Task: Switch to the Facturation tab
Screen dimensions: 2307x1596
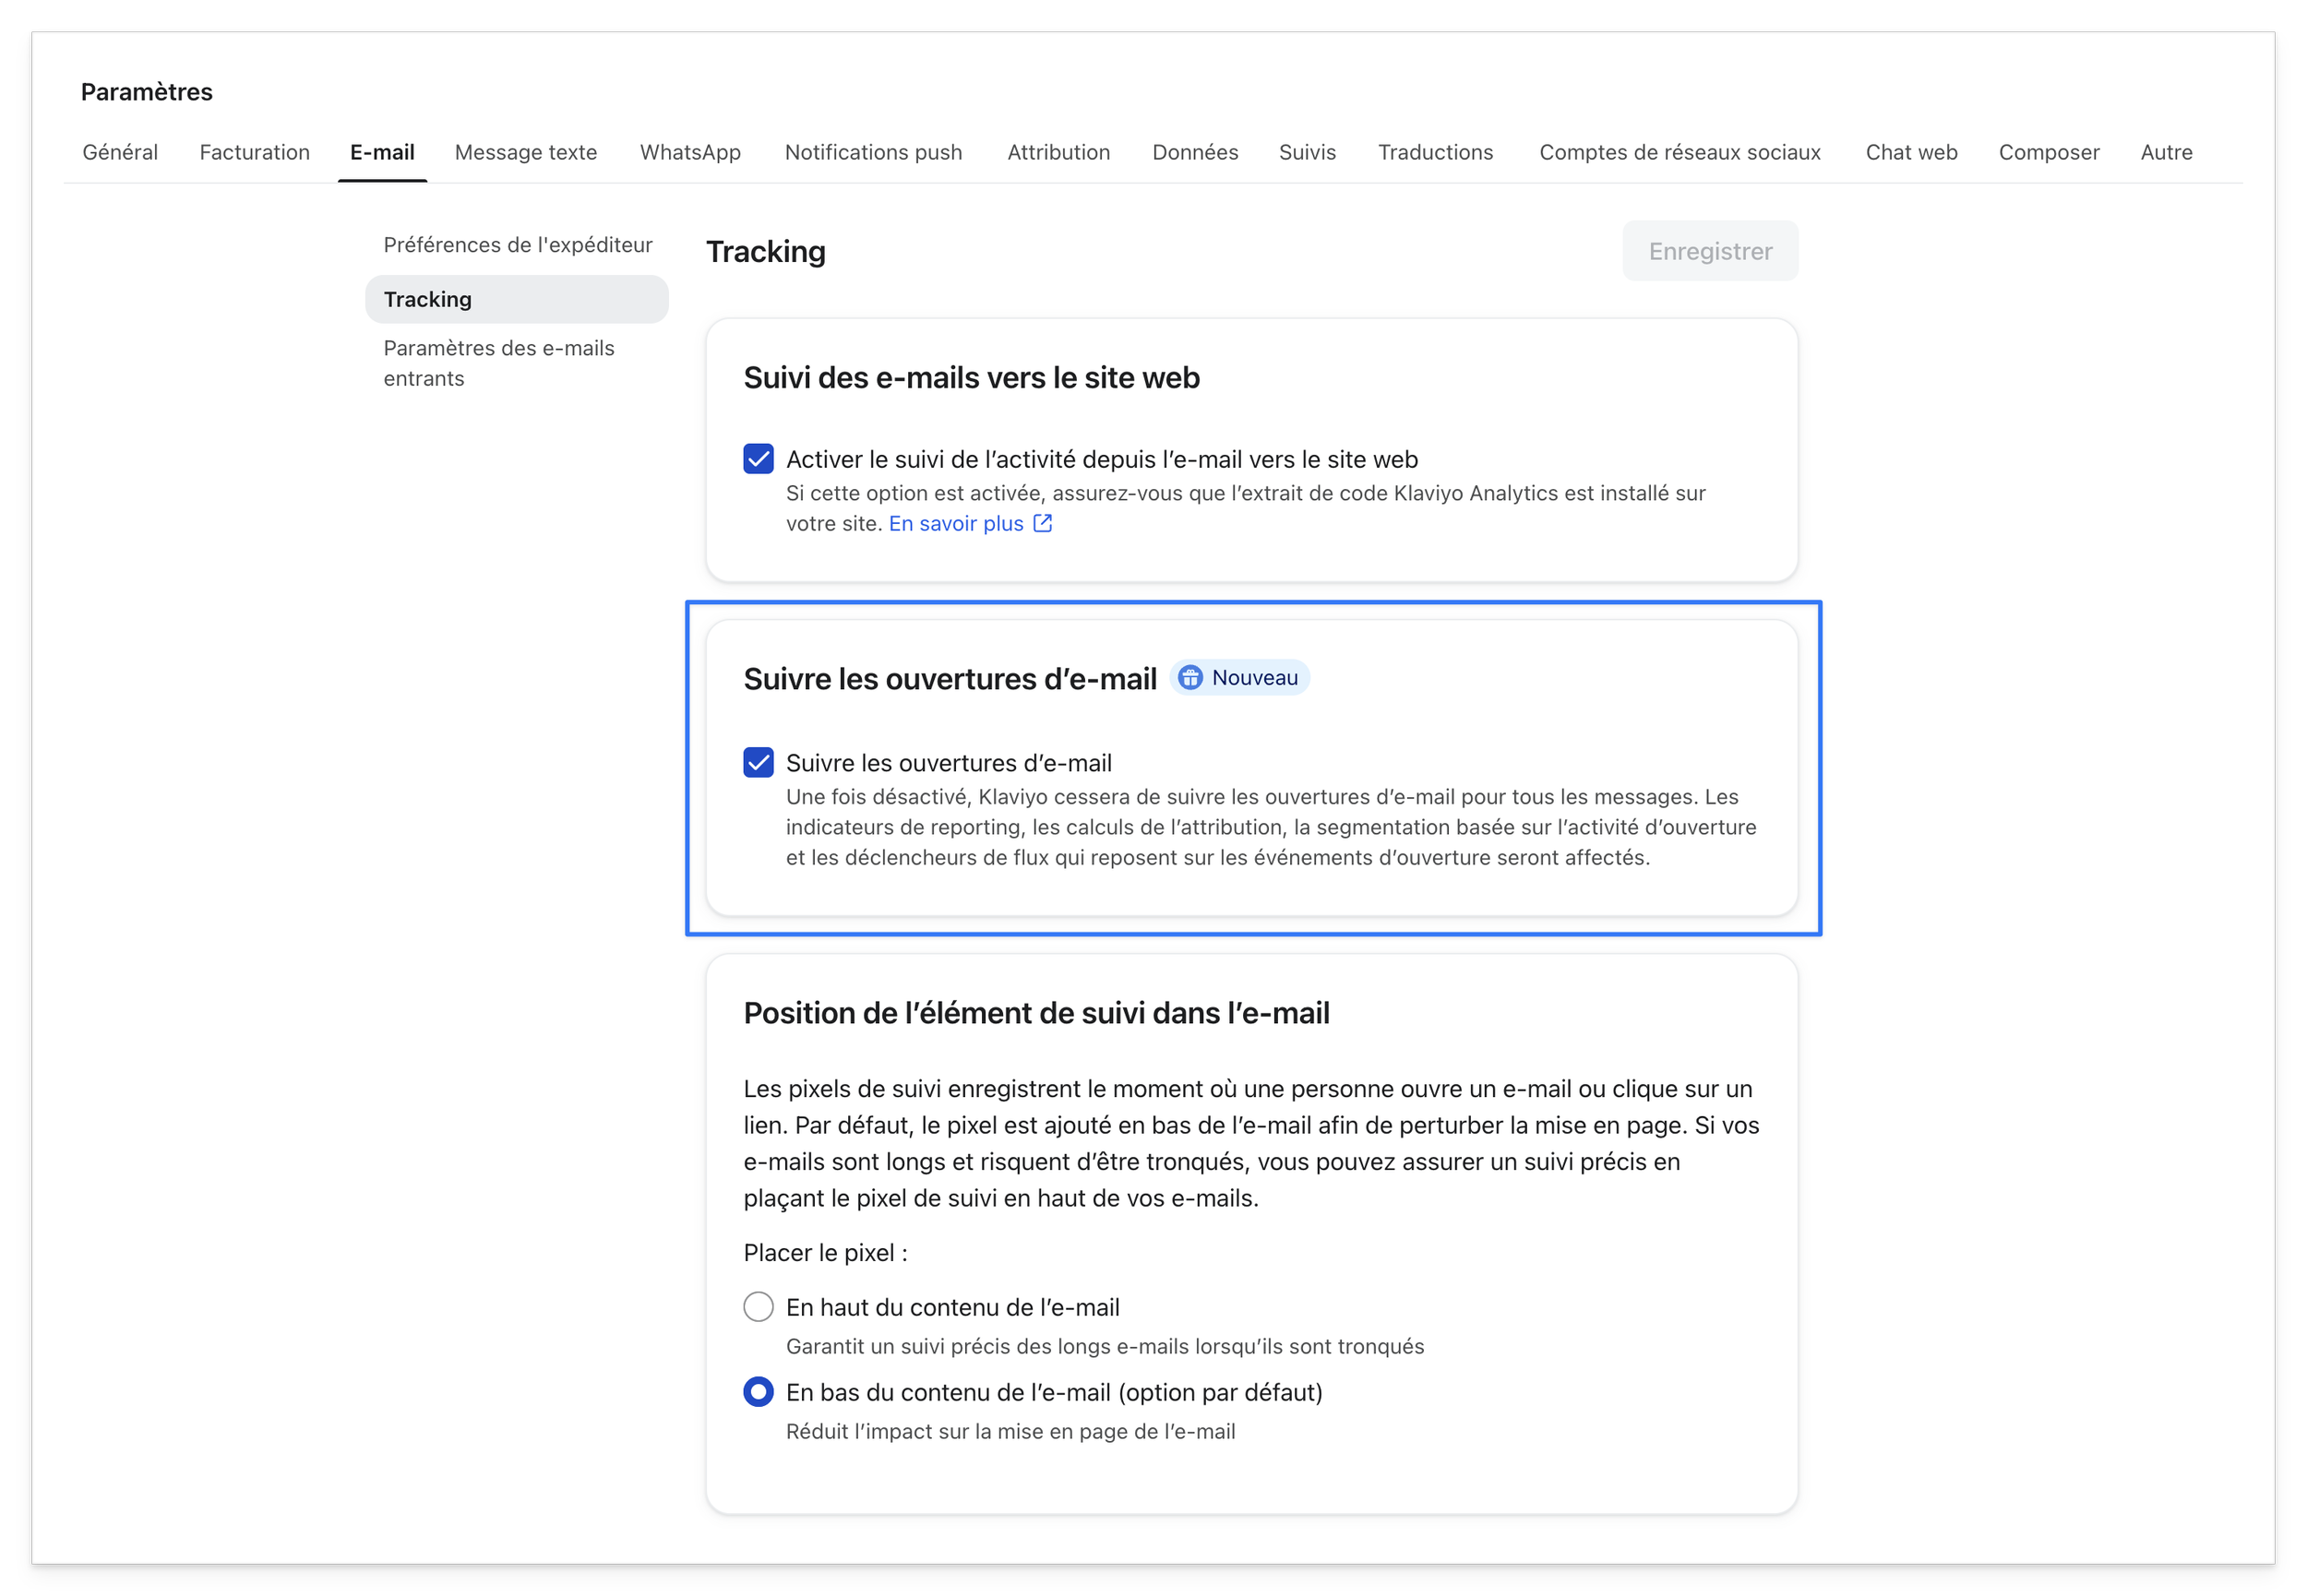Action: tap(254, 152)
